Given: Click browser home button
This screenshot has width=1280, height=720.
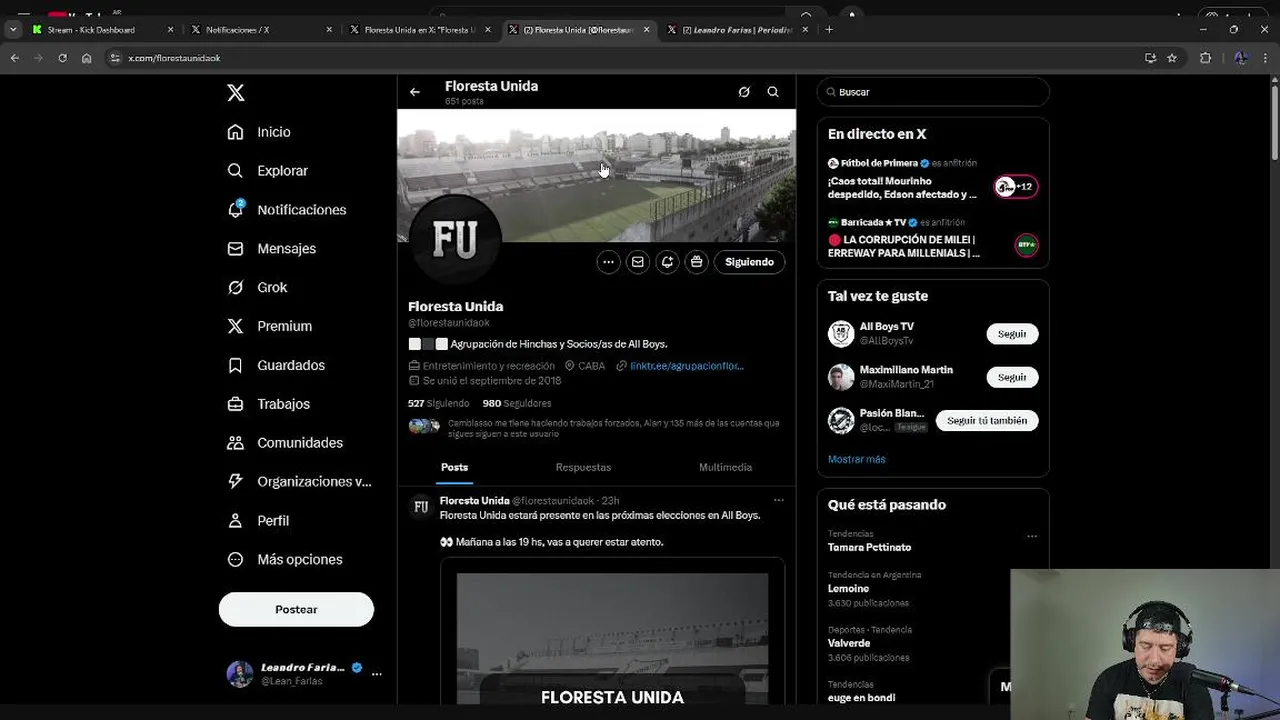Looking at the screenshot, I should [87, 58].
